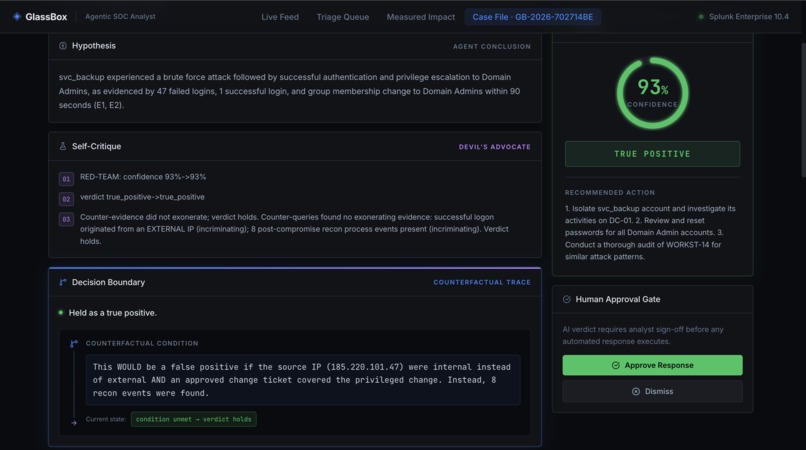
Task: Click the Splunk Enterprise 10.4 text
Action: click(748, 16)
